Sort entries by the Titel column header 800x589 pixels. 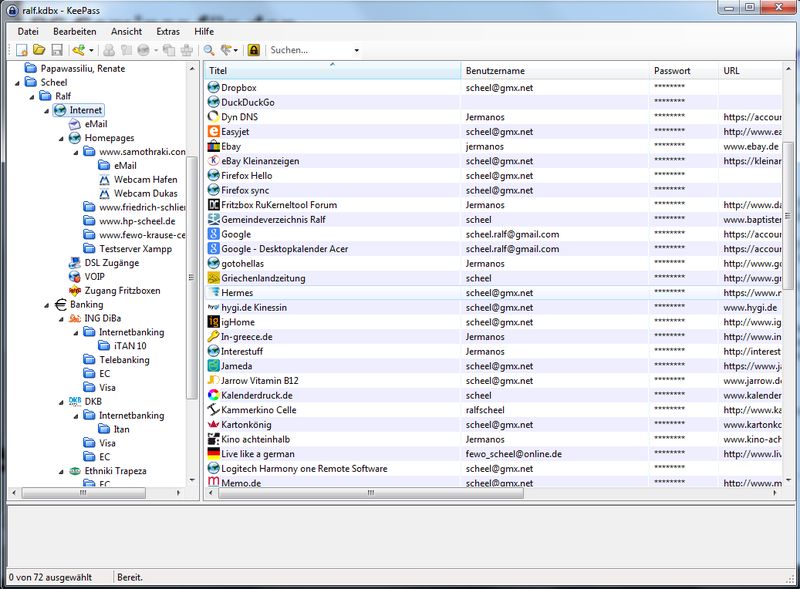[333, 70]
